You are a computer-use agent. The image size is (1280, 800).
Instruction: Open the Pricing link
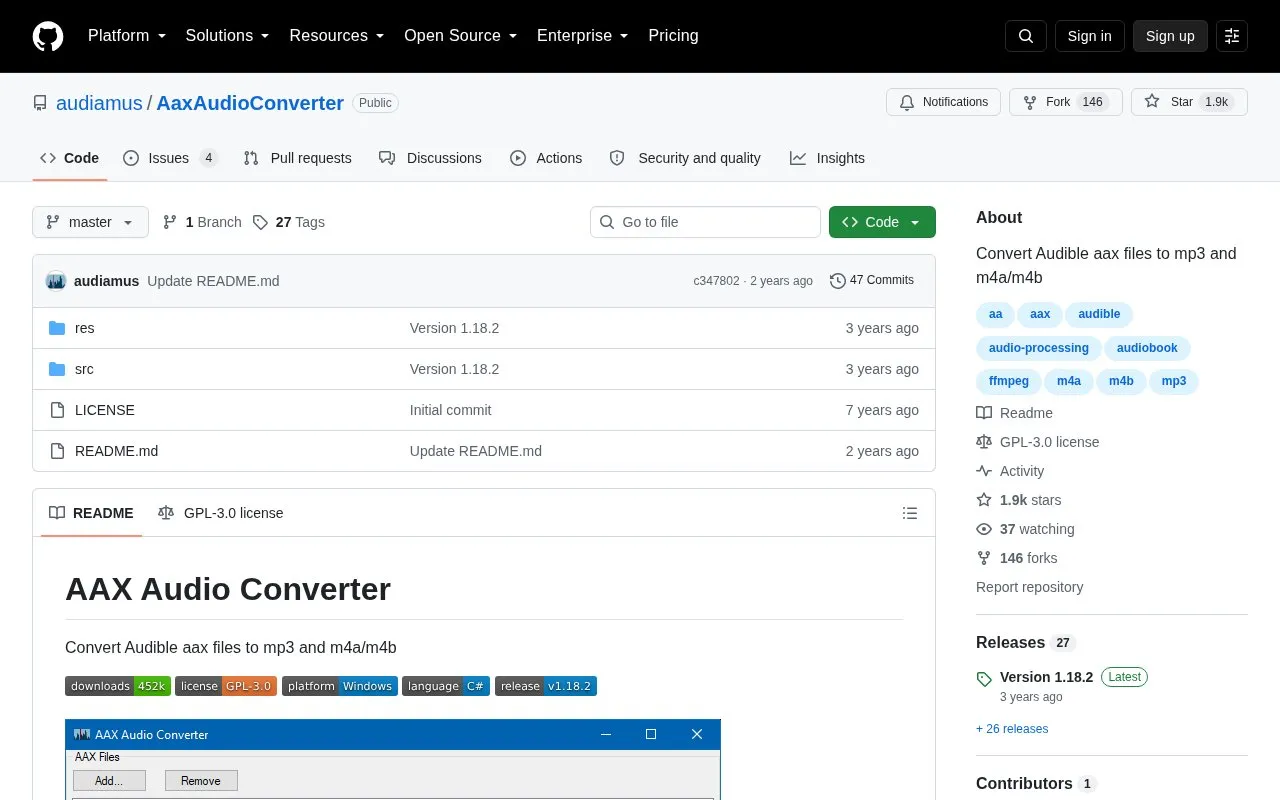(673, 36)
